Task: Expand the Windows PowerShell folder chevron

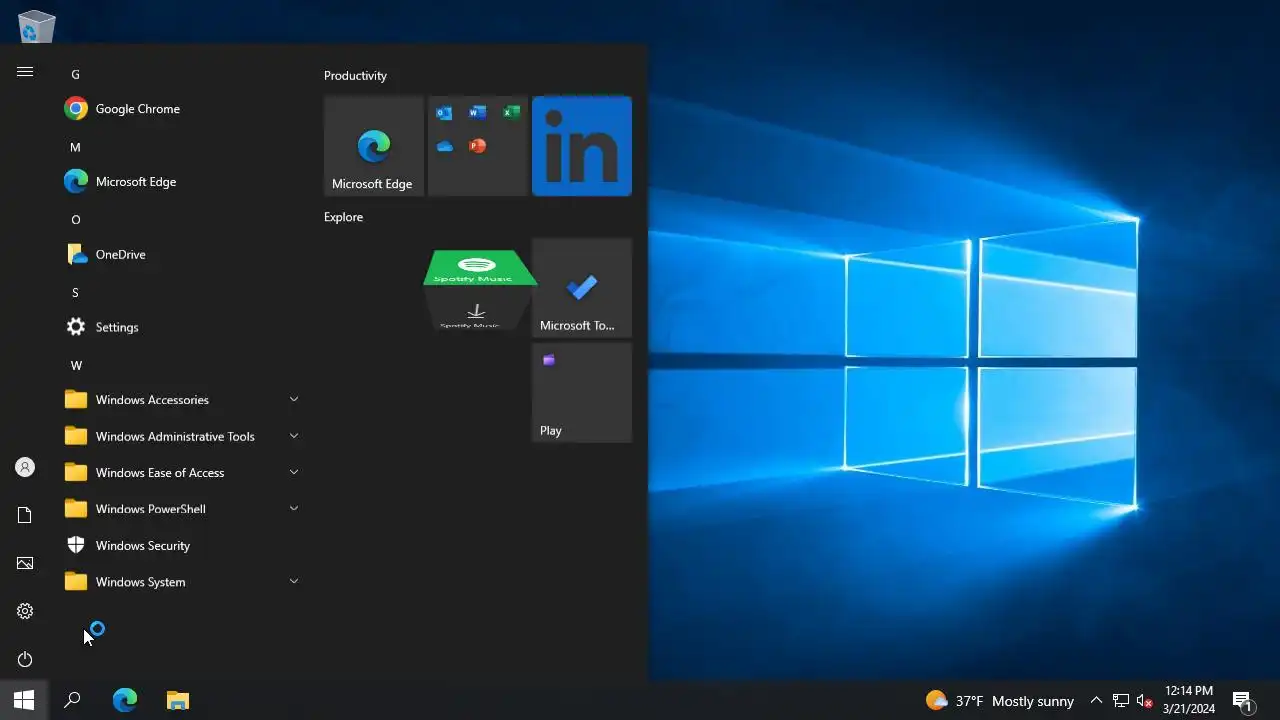Action: pyautogui.click(x=294, y=508)
